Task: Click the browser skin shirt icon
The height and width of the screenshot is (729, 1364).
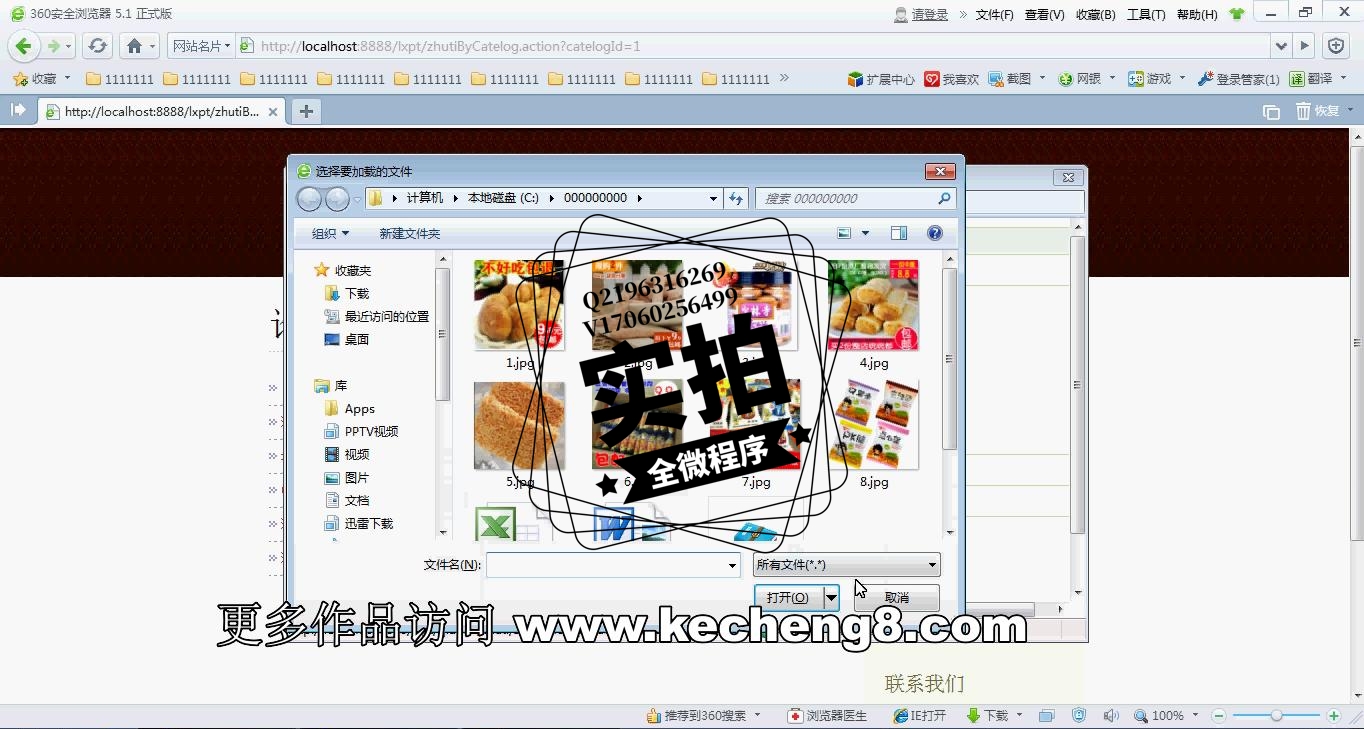Action: point(1237,14)
